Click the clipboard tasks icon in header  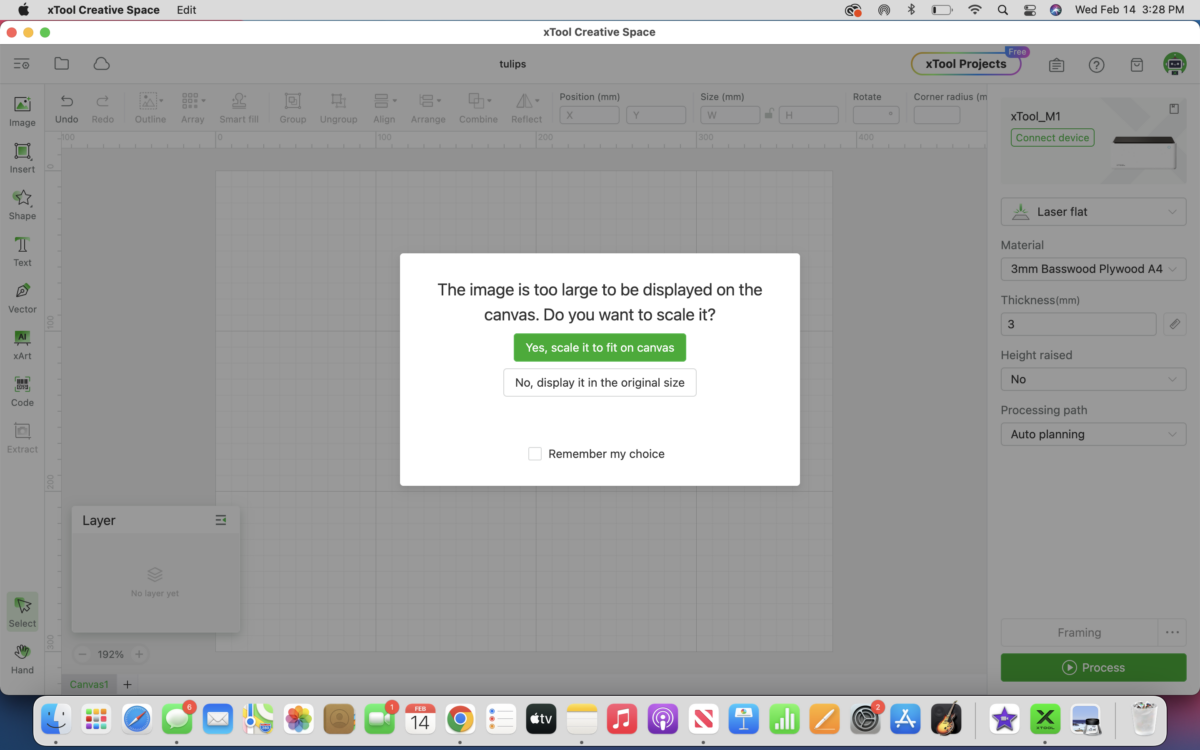1056,65
